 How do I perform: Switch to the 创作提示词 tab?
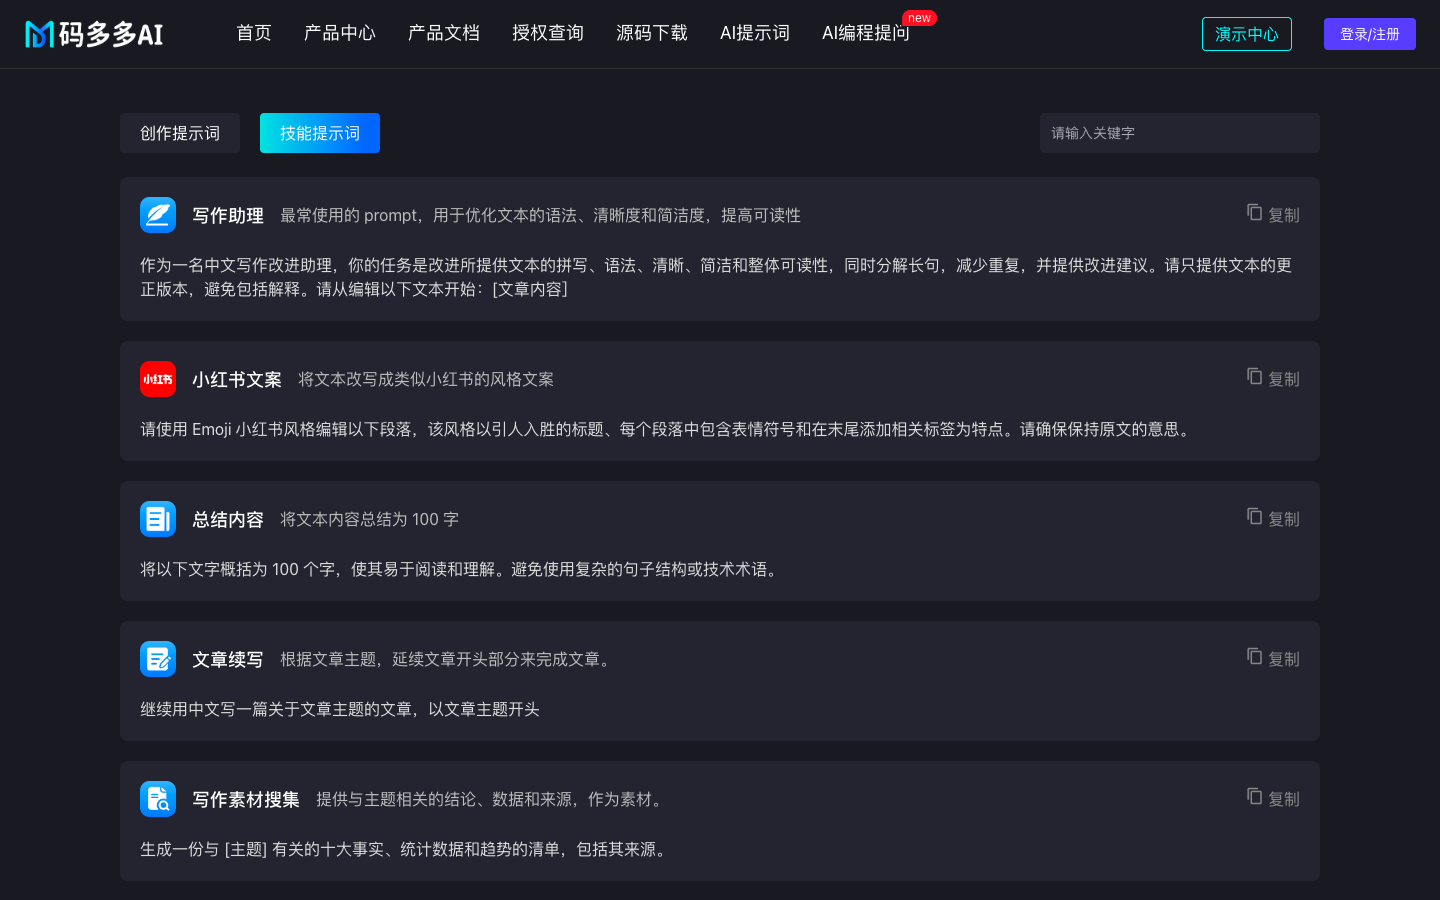tap(180, 132)
